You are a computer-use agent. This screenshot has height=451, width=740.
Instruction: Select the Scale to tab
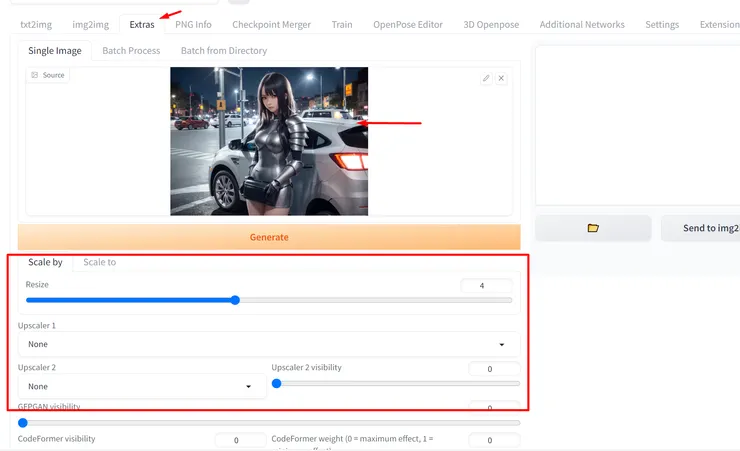pos(100,262)
